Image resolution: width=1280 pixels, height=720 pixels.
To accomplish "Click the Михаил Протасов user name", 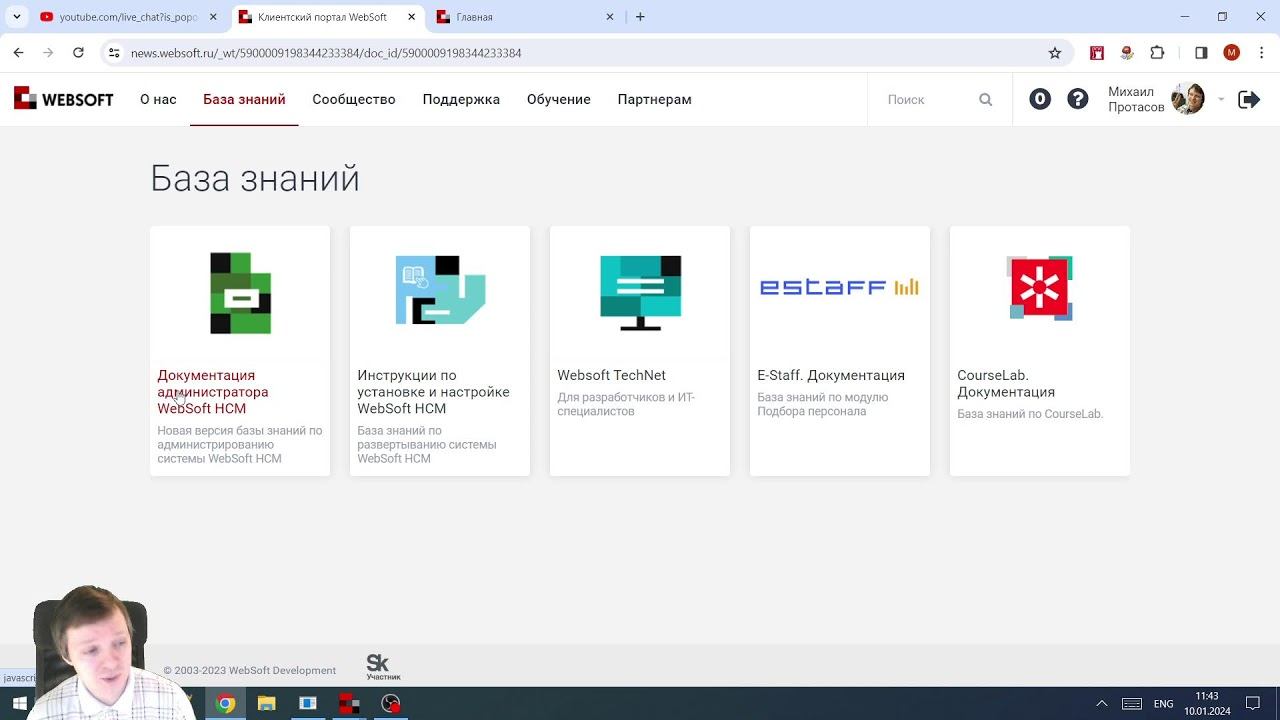I will click(1136, 99).
